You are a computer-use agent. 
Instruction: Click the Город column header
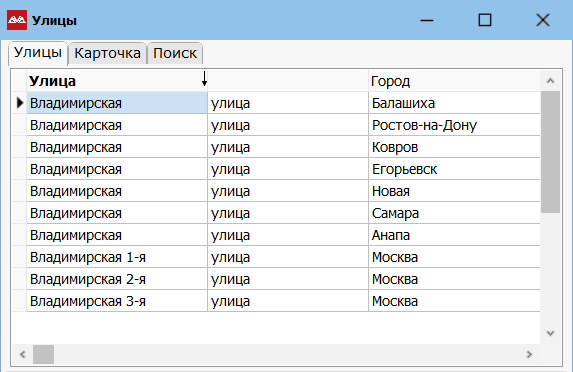454,81
